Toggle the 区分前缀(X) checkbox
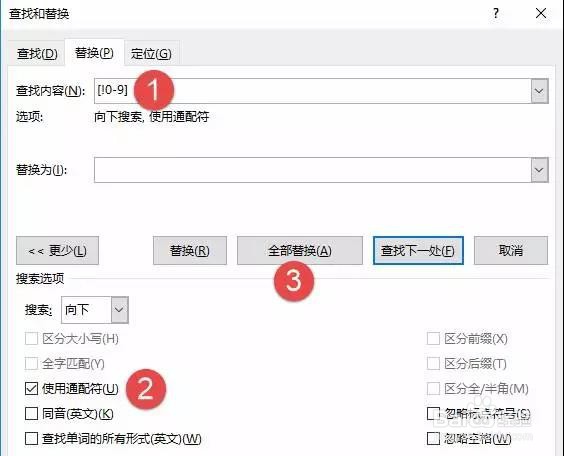 click(x=433, y=338)
